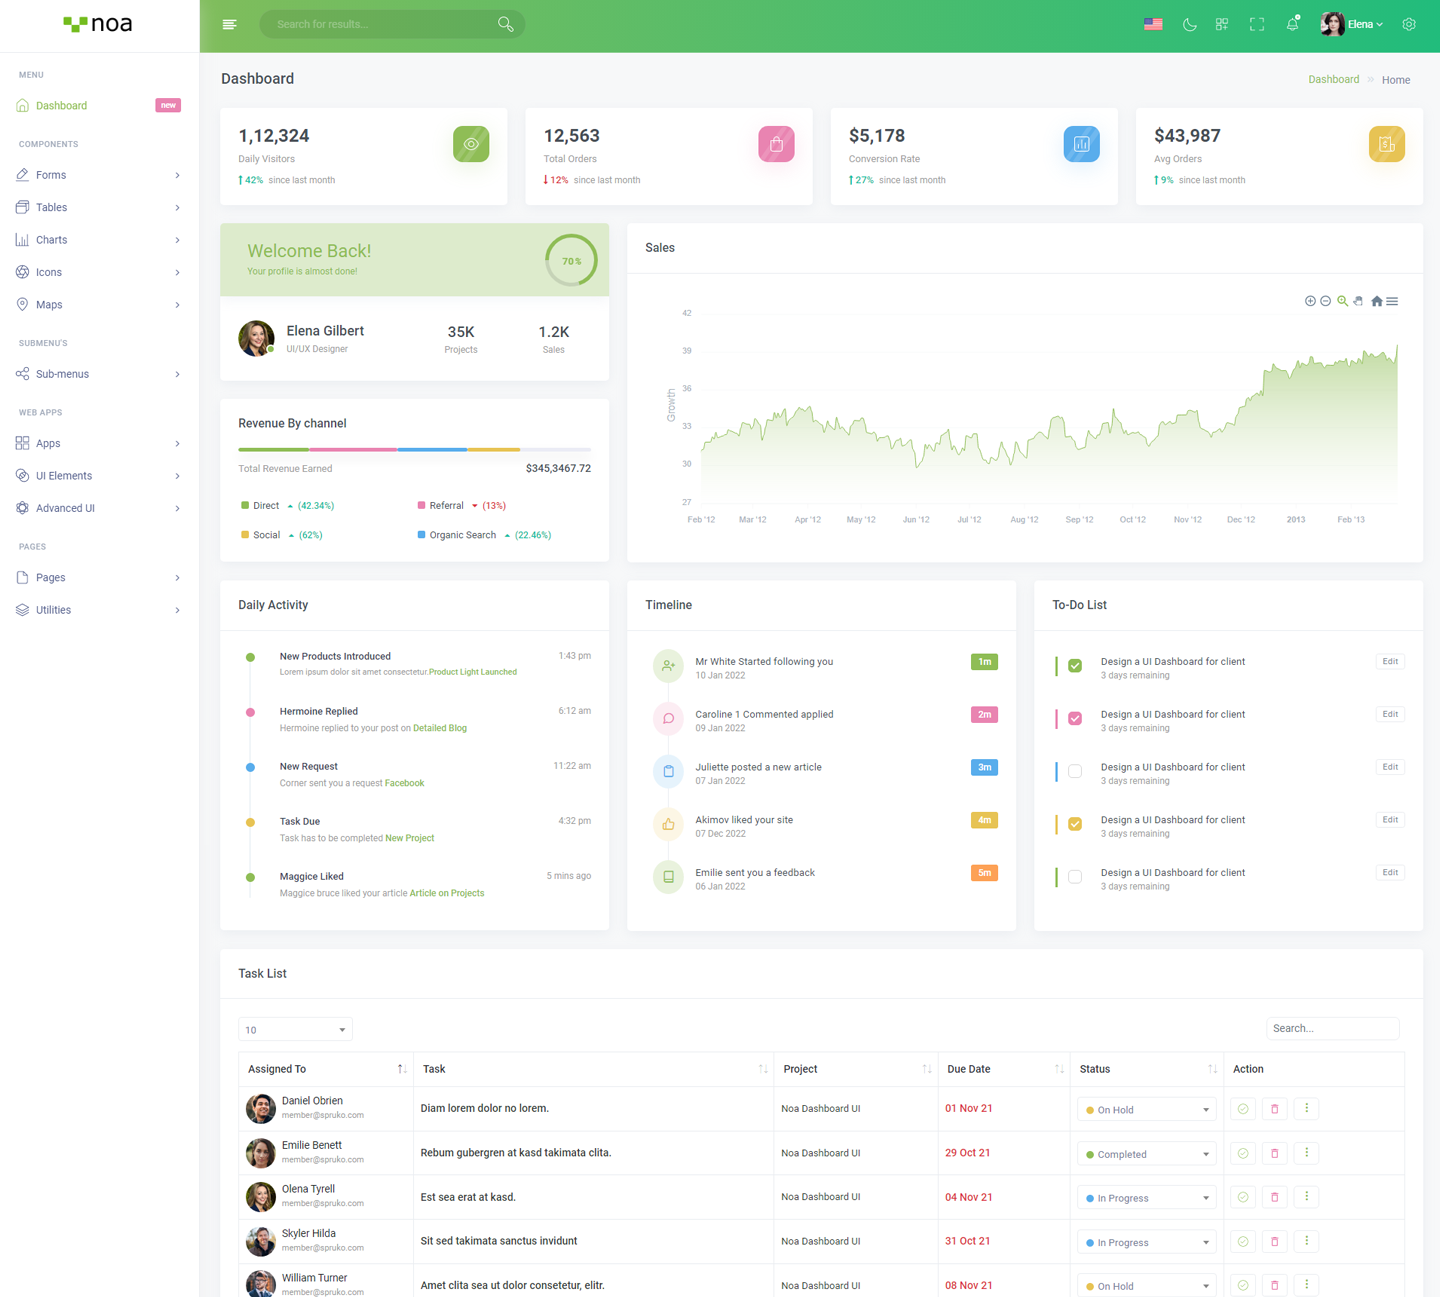Open On Hold status dropdown for Daniel Obrien
The height and width of the screenshot is (1297, 1440).
point(1146,1109)
